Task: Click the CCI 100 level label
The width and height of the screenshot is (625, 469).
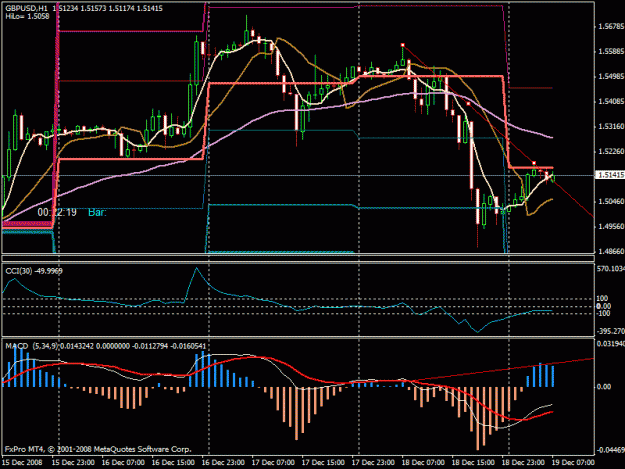Action: tap(602, 298)
